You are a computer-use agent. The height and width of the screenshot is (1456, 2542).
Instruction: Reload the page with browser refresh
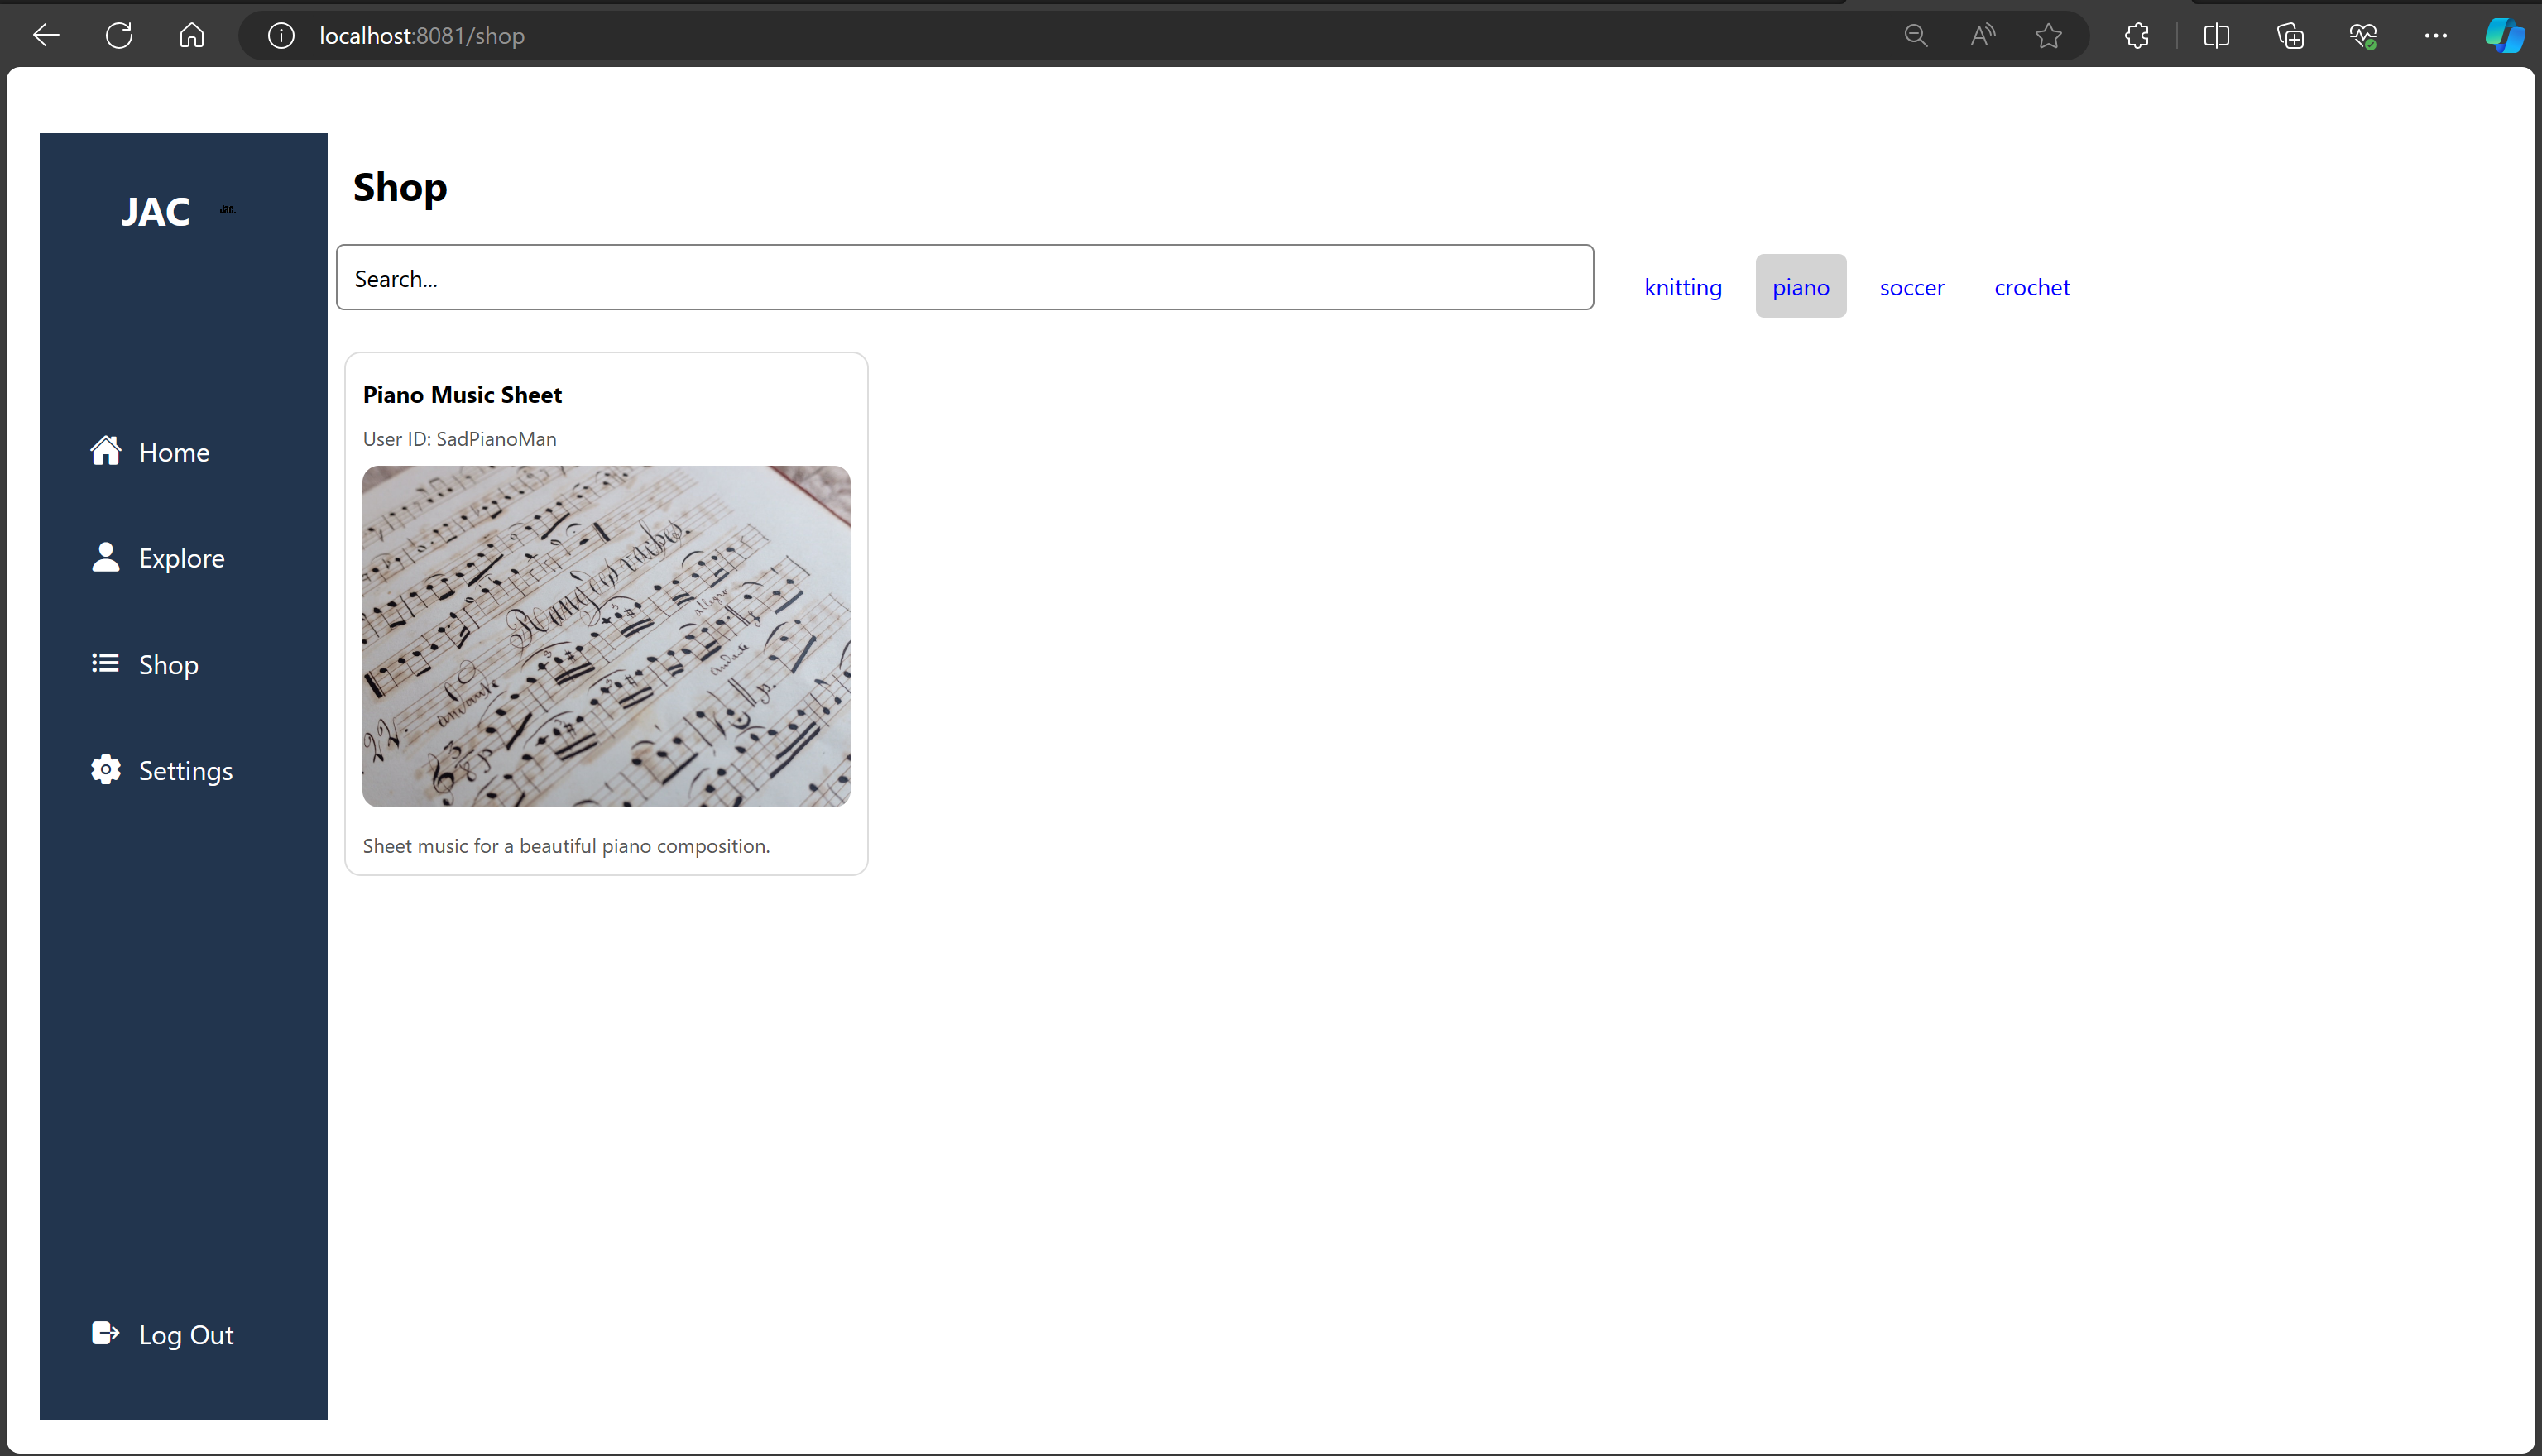[119, 36]
